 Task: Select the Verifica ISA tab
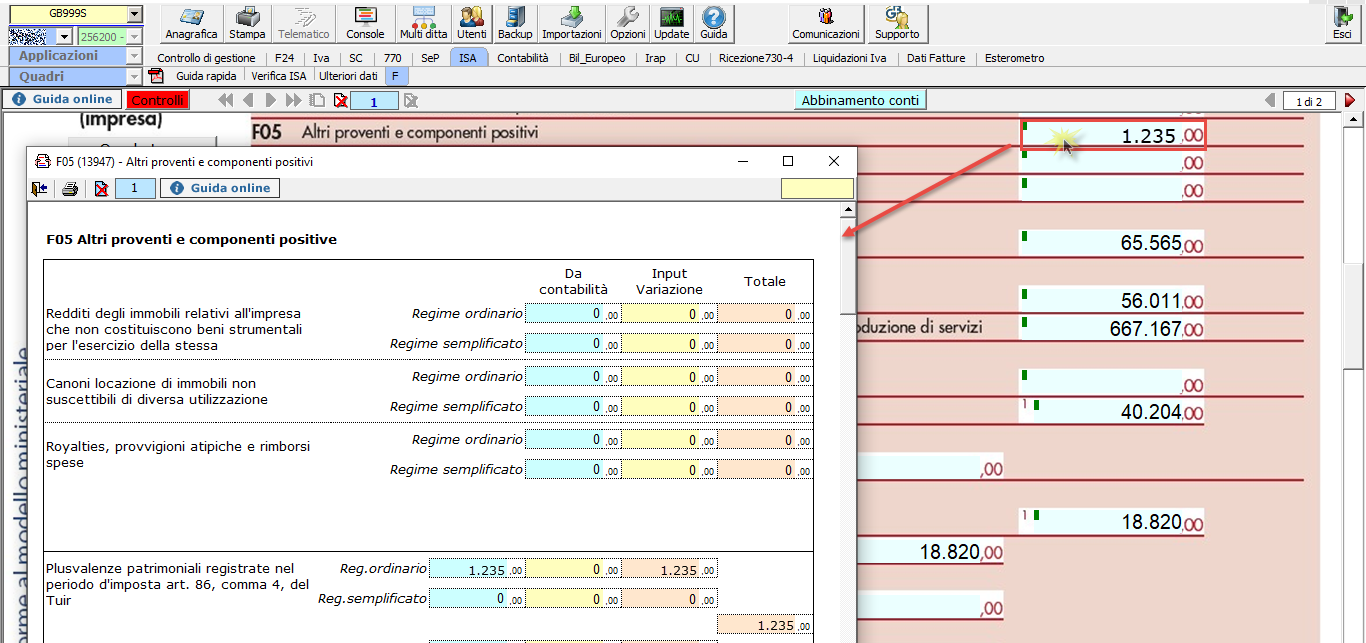pos(279,75)
